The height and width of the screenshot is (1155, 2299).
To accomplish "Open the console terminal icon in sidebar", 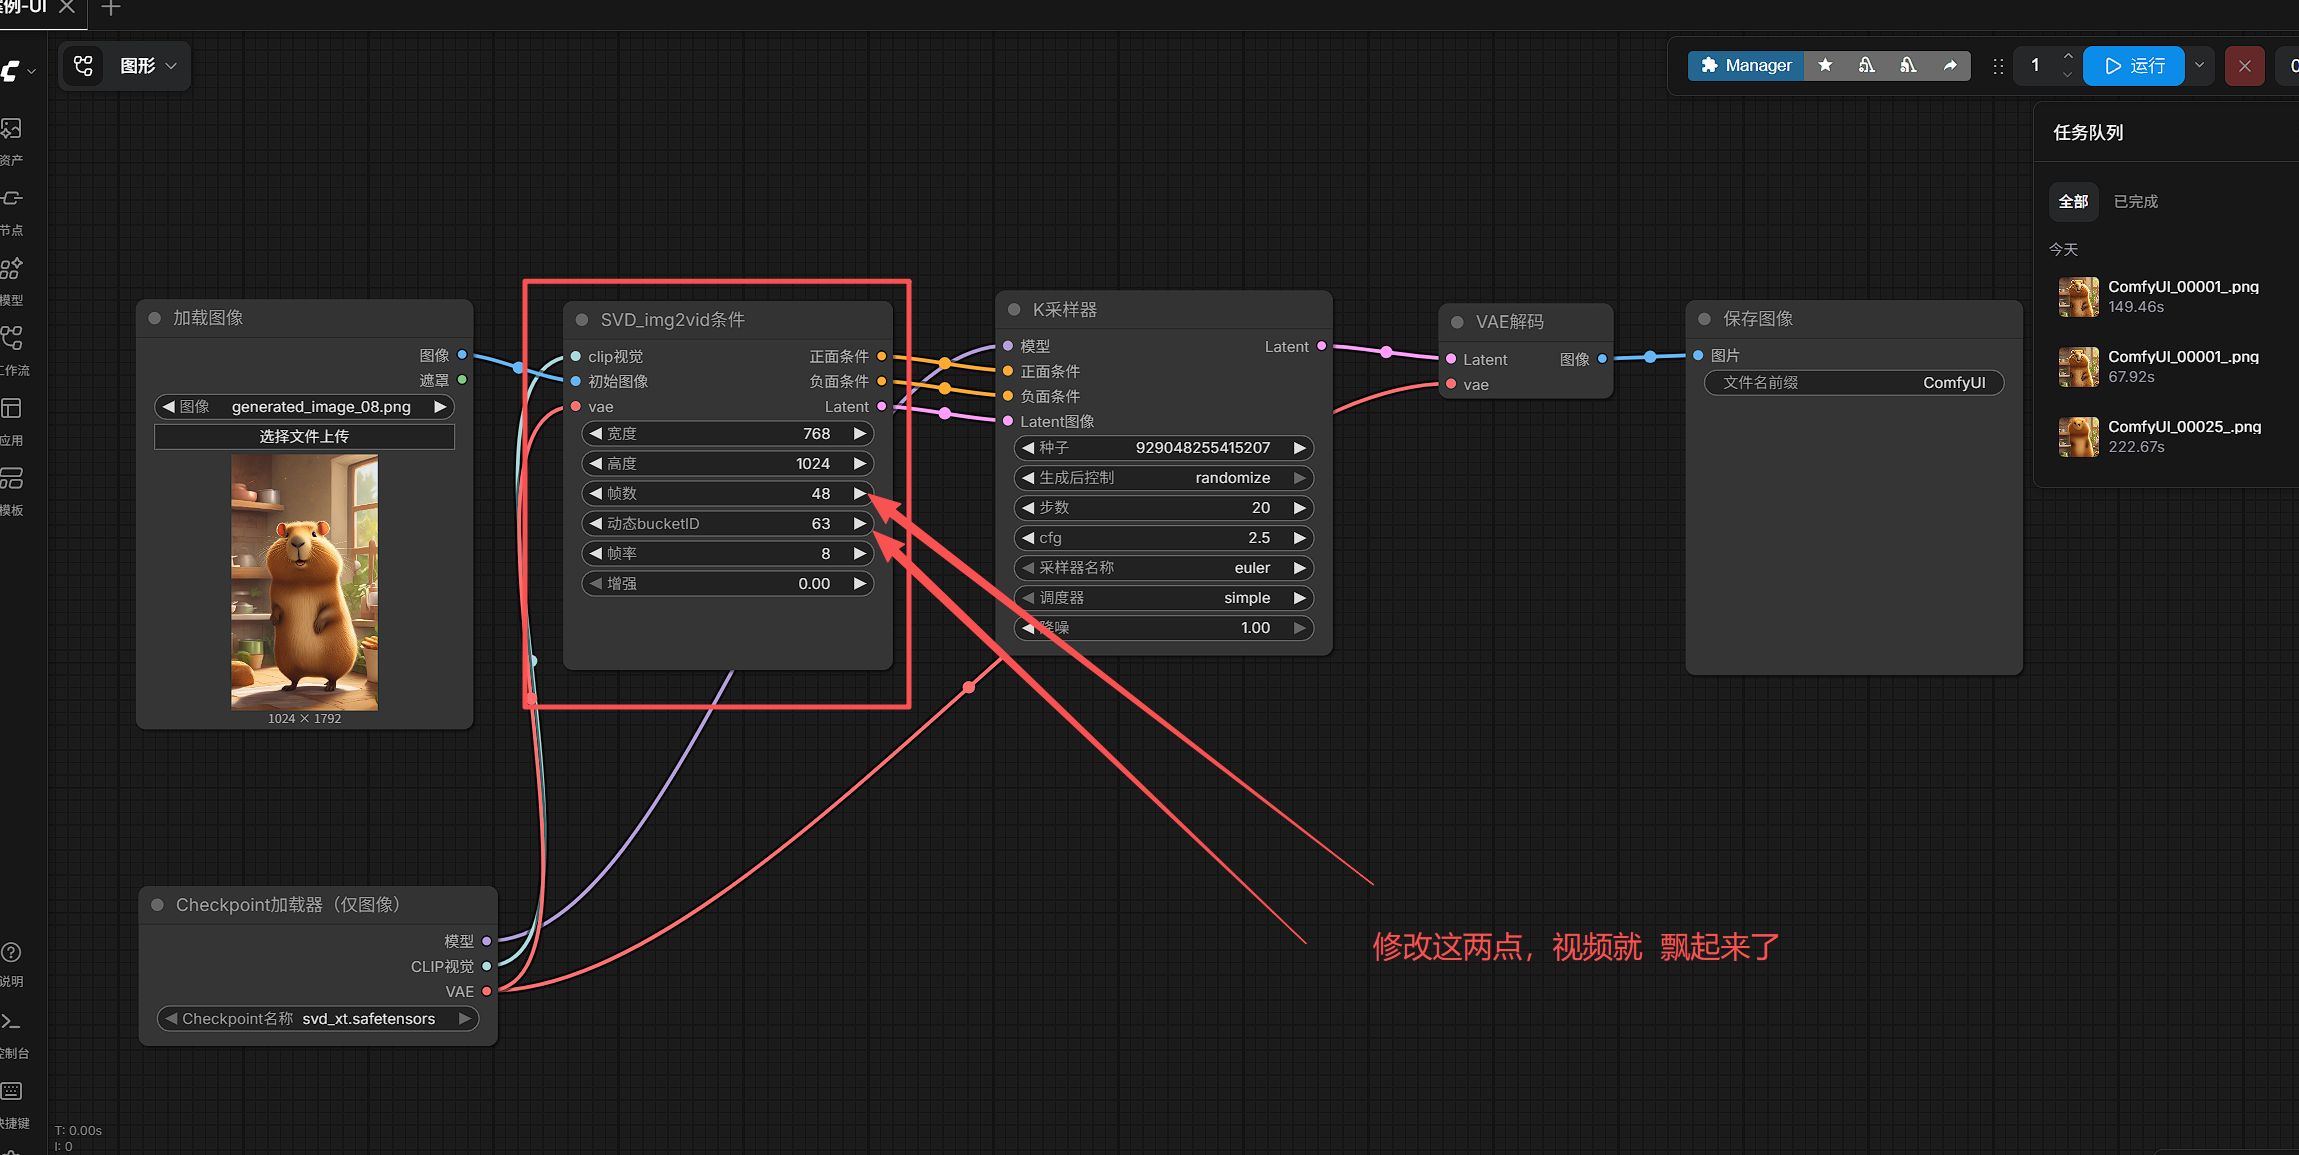I will coord(12,1022).
